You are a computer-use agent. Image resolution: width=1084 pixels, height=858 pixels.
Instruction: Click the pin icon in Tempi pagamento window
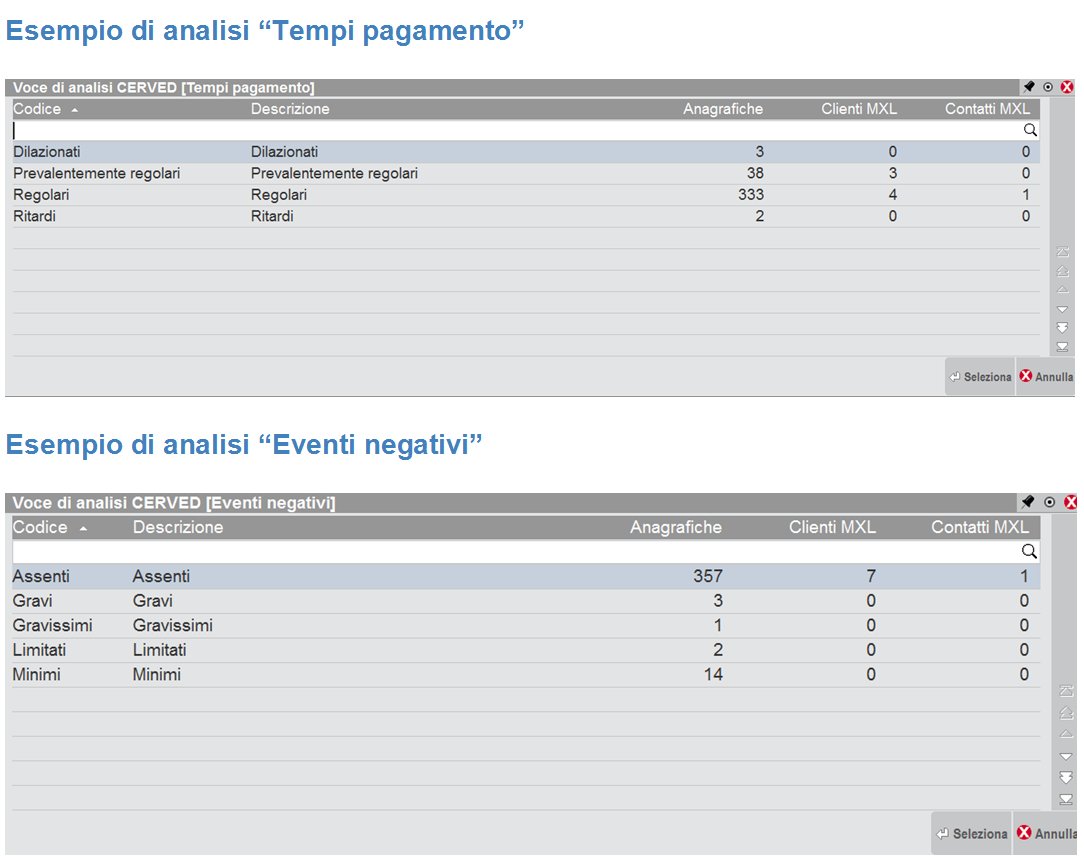pyautogui.click(x=1029, y=87)
